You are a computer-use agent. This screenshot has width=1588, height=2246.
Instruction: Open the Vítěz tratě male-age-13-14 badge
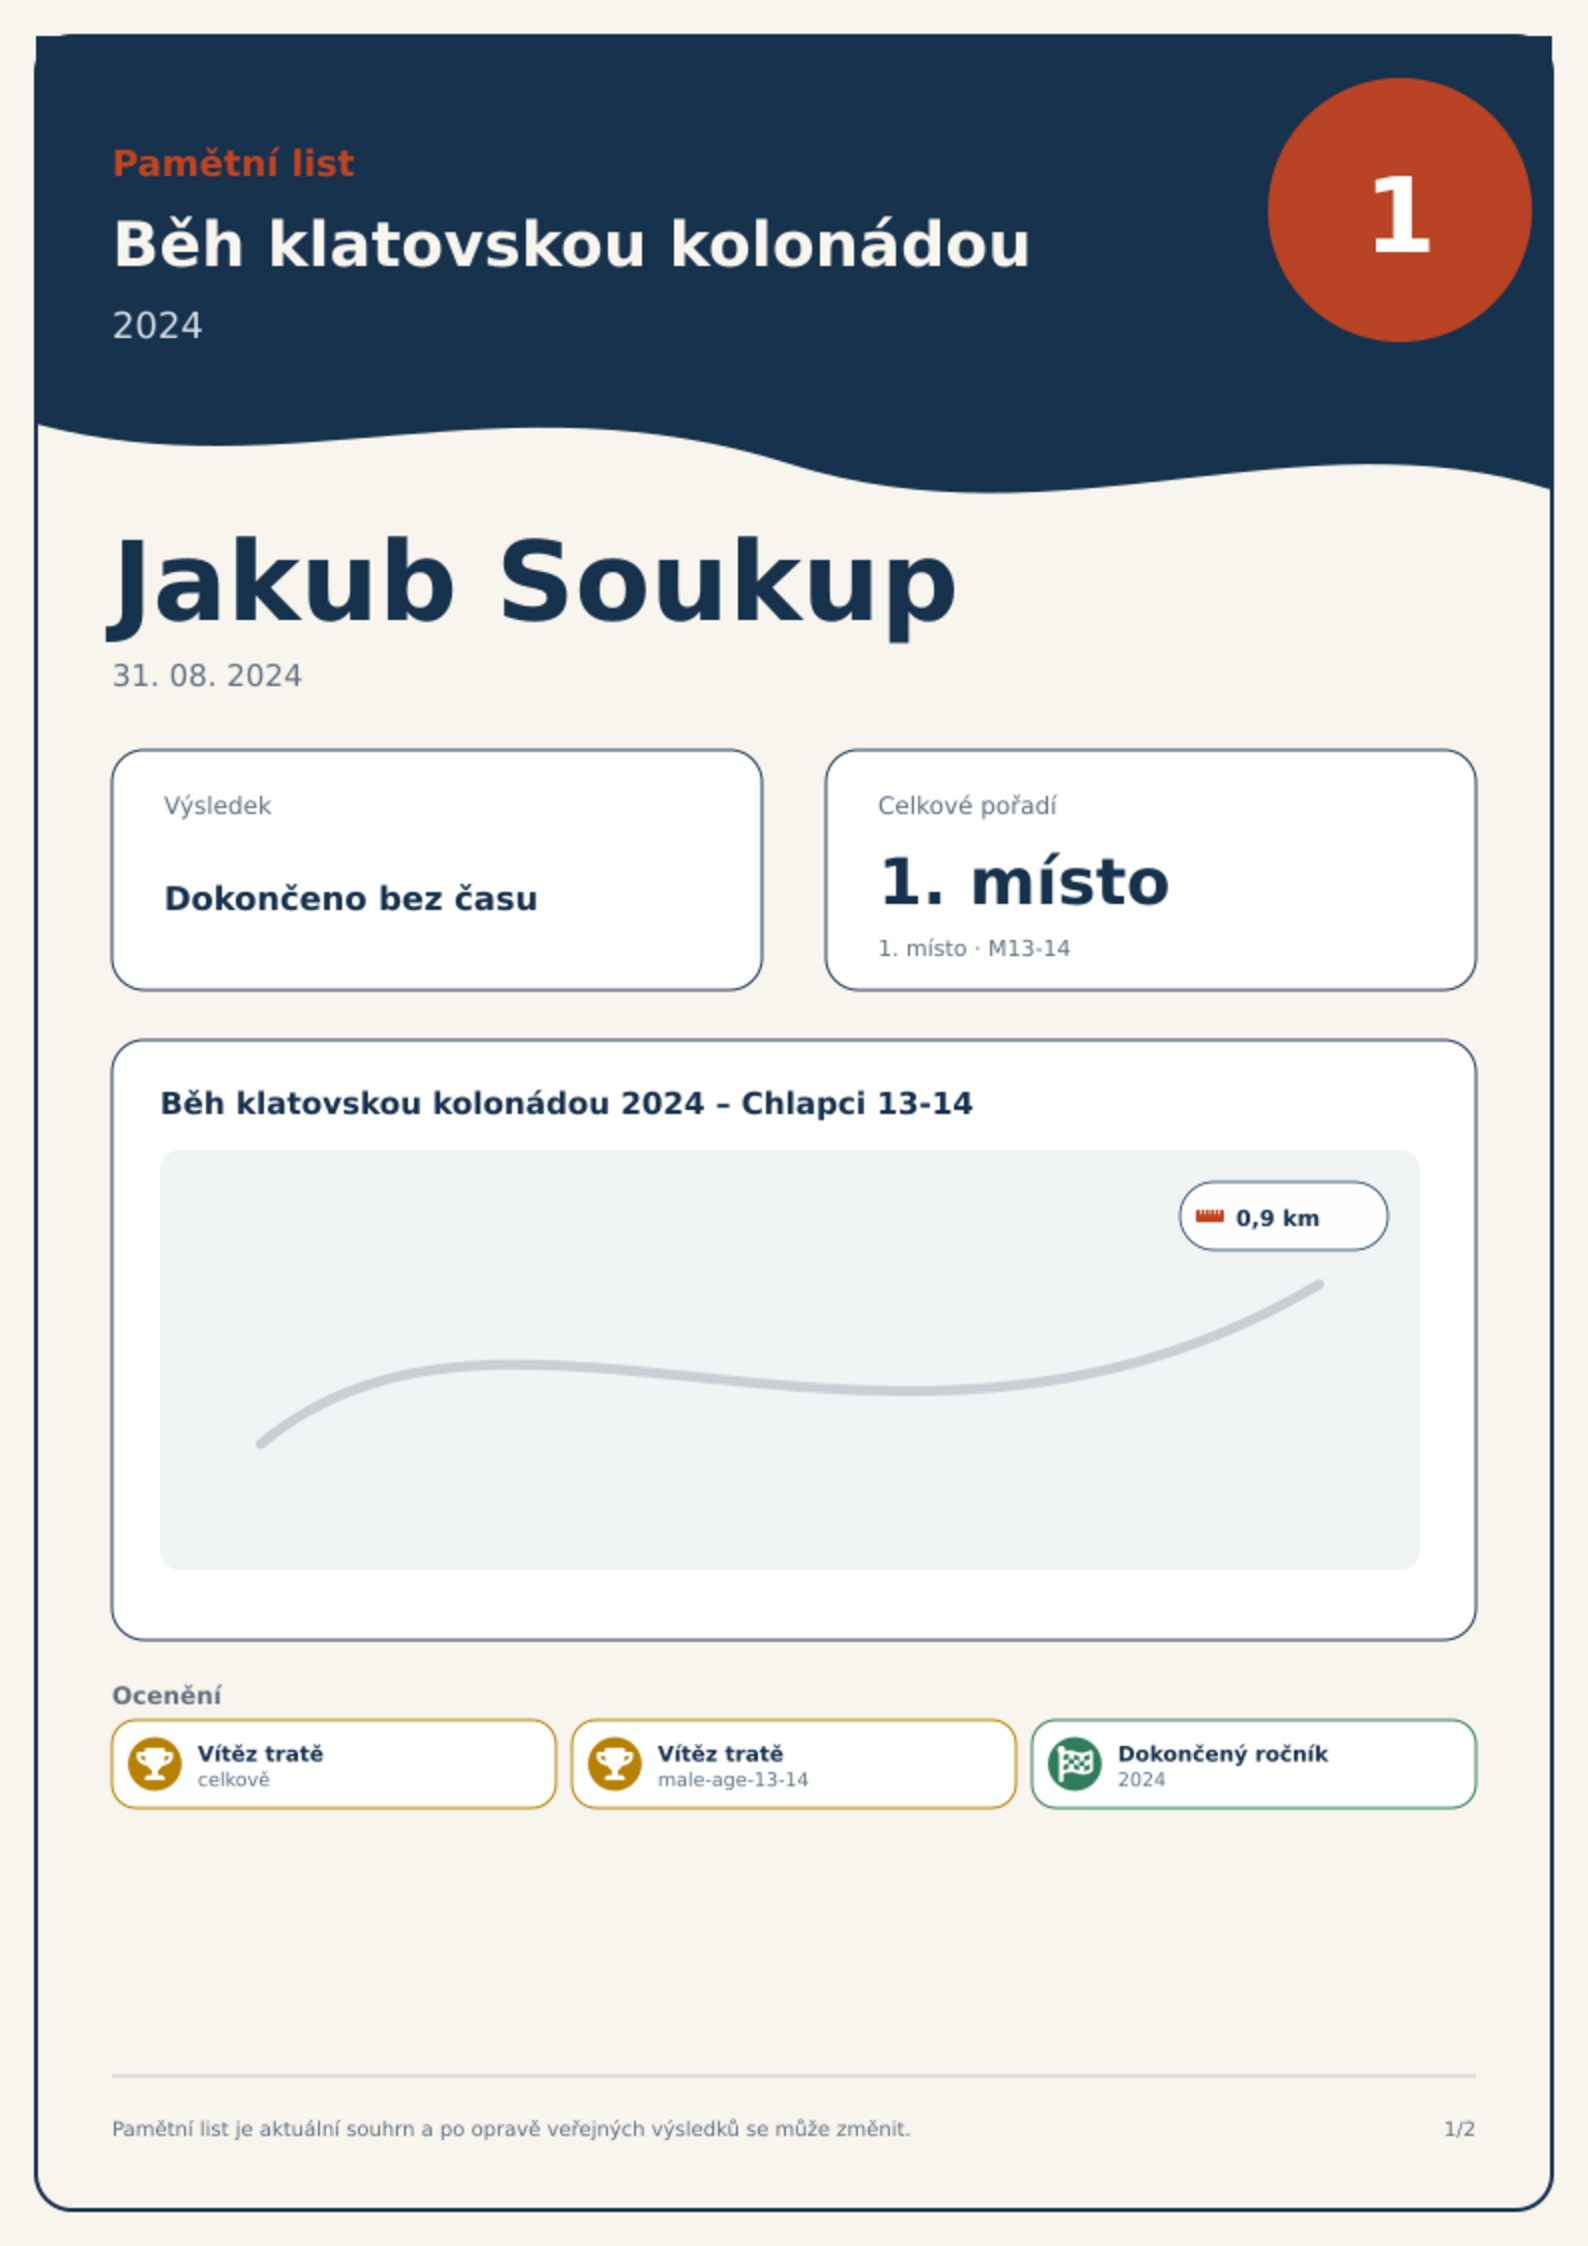794,1764
